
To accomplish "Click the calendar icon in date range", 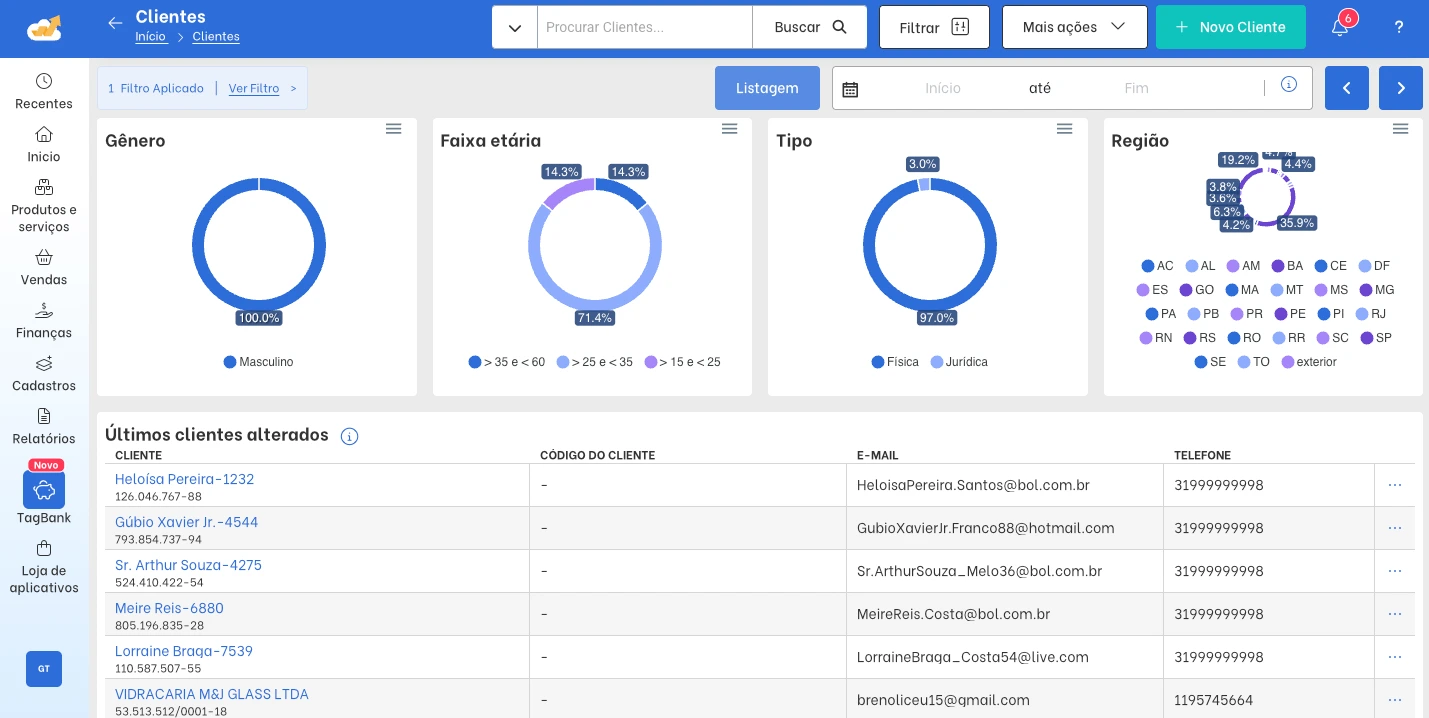I will [850, 89].
